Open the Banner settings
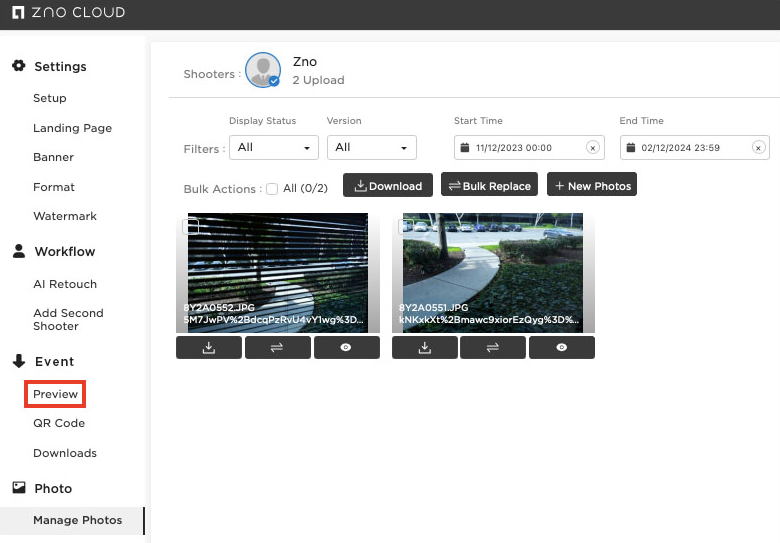 coord(53,157)
